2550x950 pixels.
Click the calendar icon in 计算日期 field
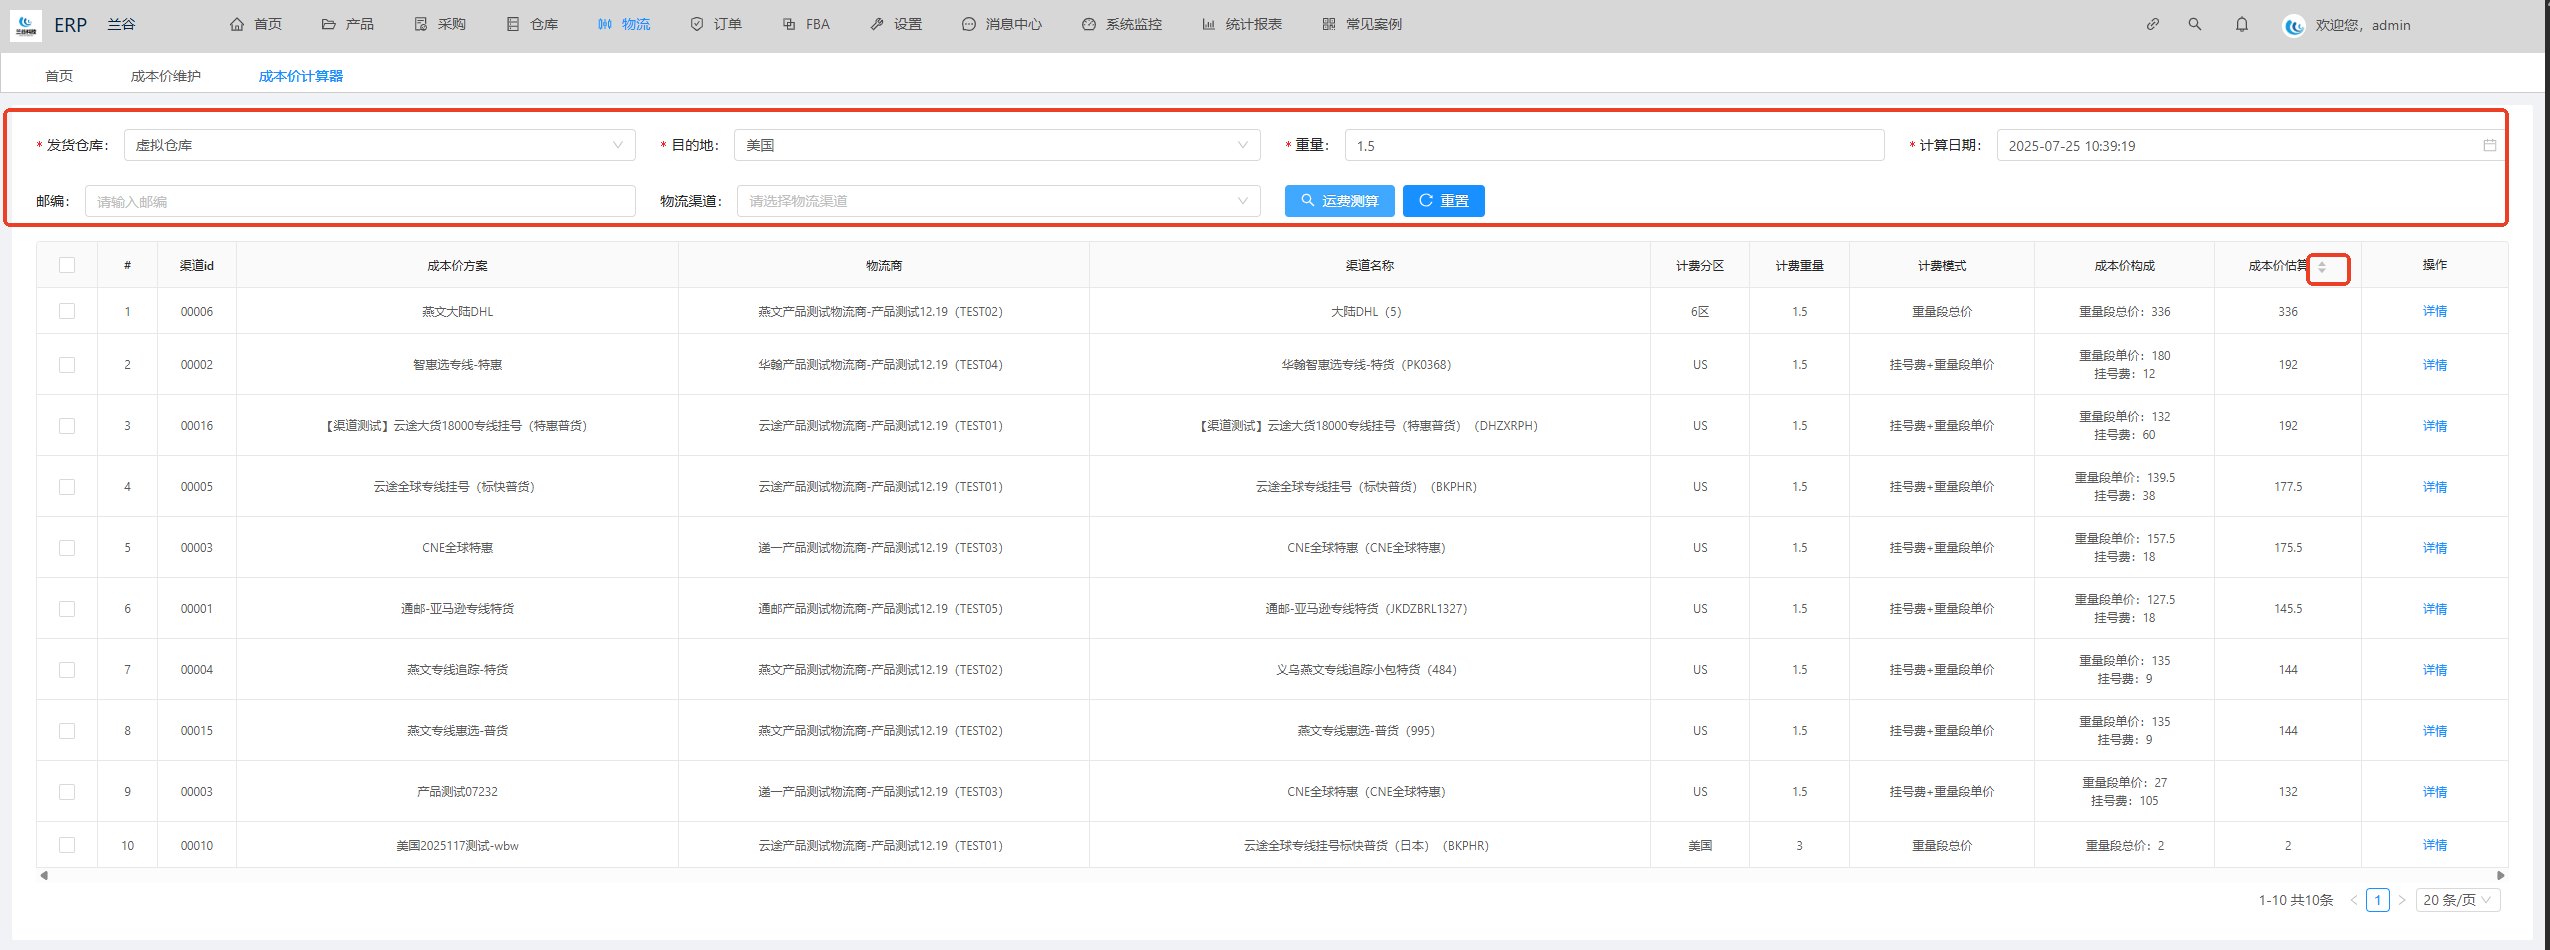click(x=2489, y=145)
